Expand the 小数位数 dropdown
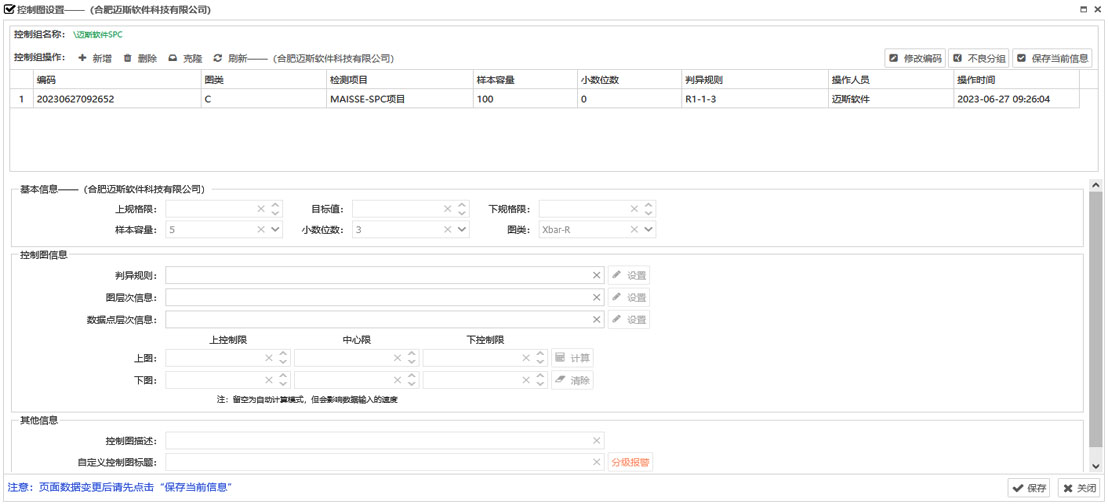 (x=462, y=230)
